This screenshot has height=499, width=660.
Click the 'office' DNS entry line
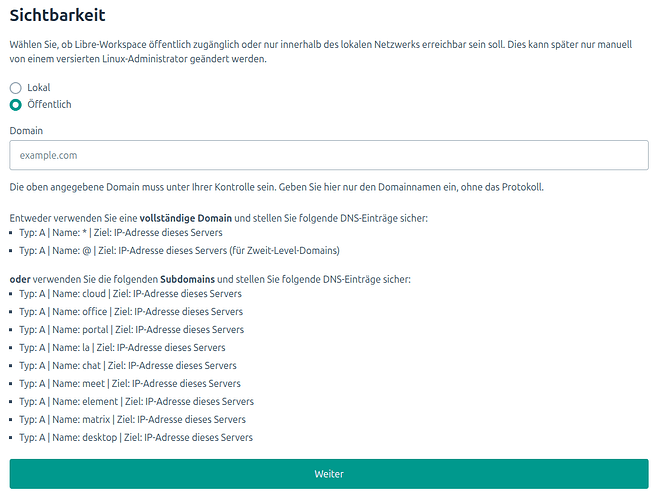click(130, 312)
